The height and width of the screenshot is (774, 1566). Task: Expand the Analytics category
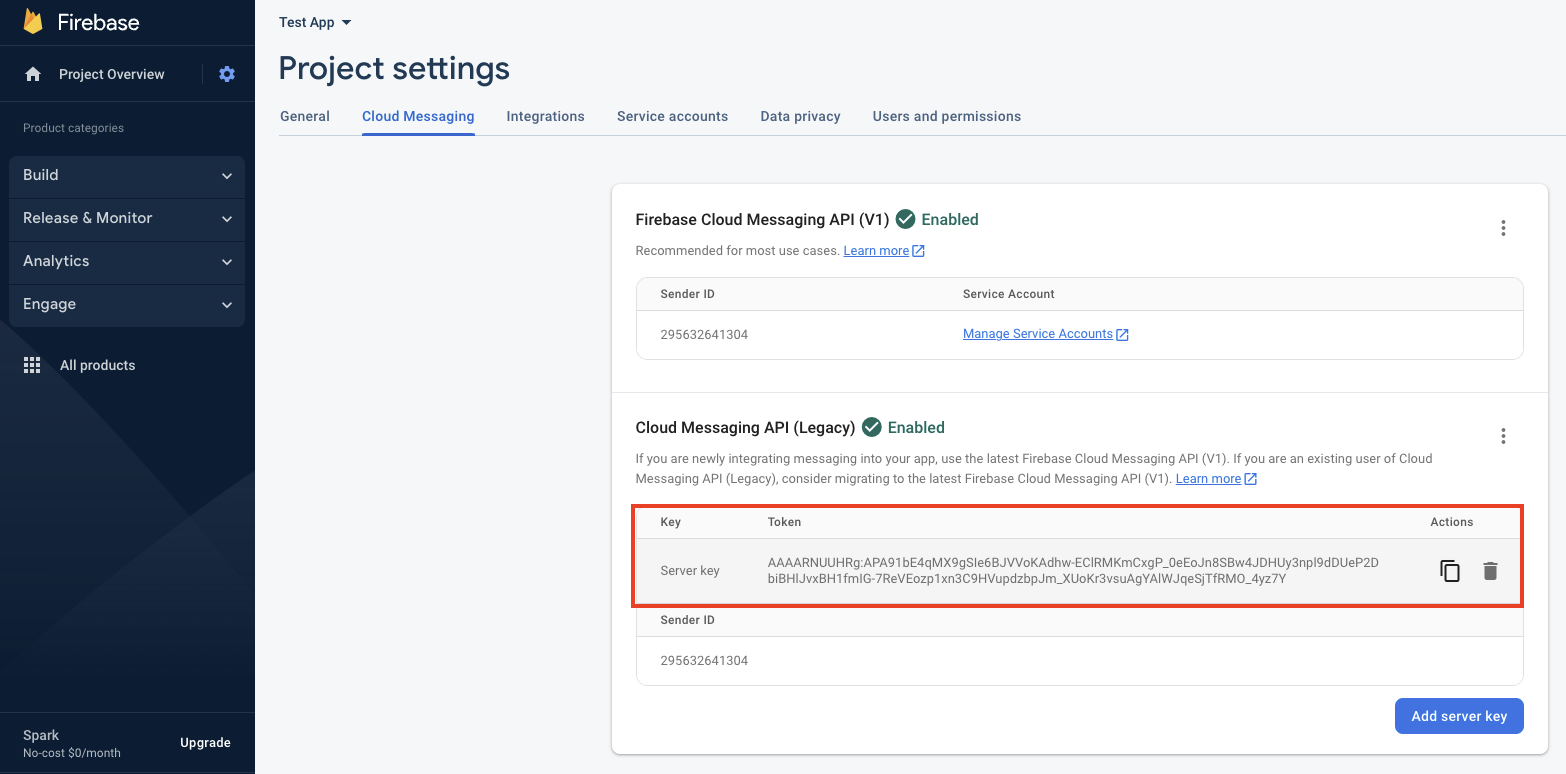(127, 261)
